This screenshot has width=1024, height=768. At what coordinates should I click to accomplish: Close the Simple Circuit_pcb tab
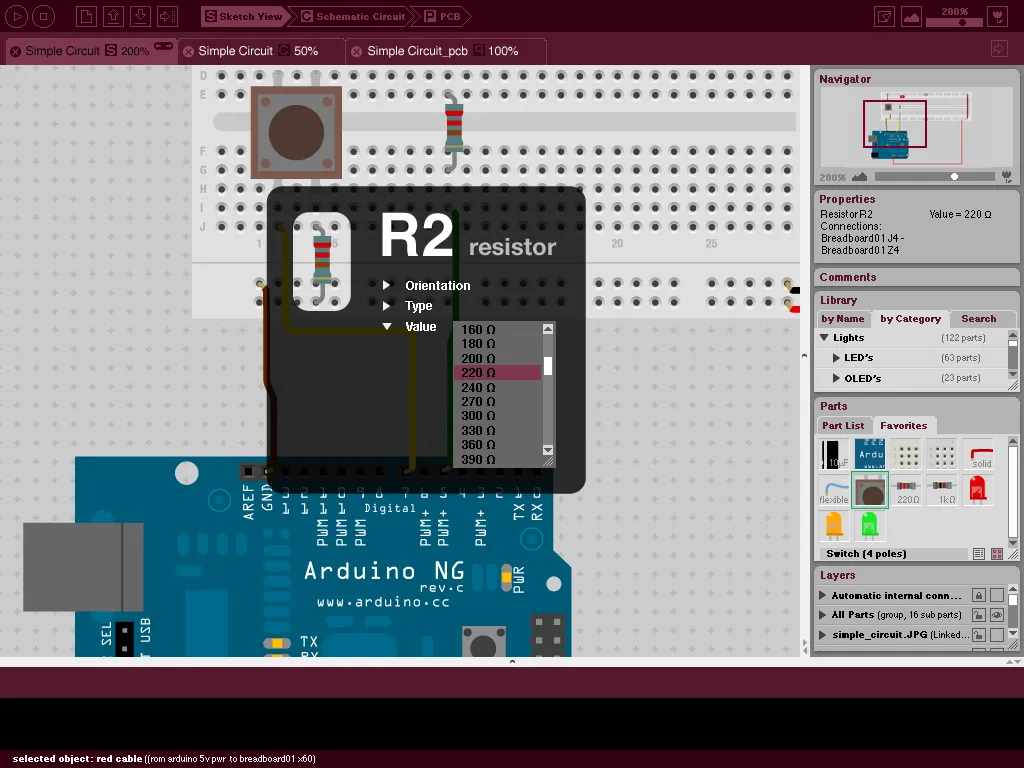tap(357, 52)
